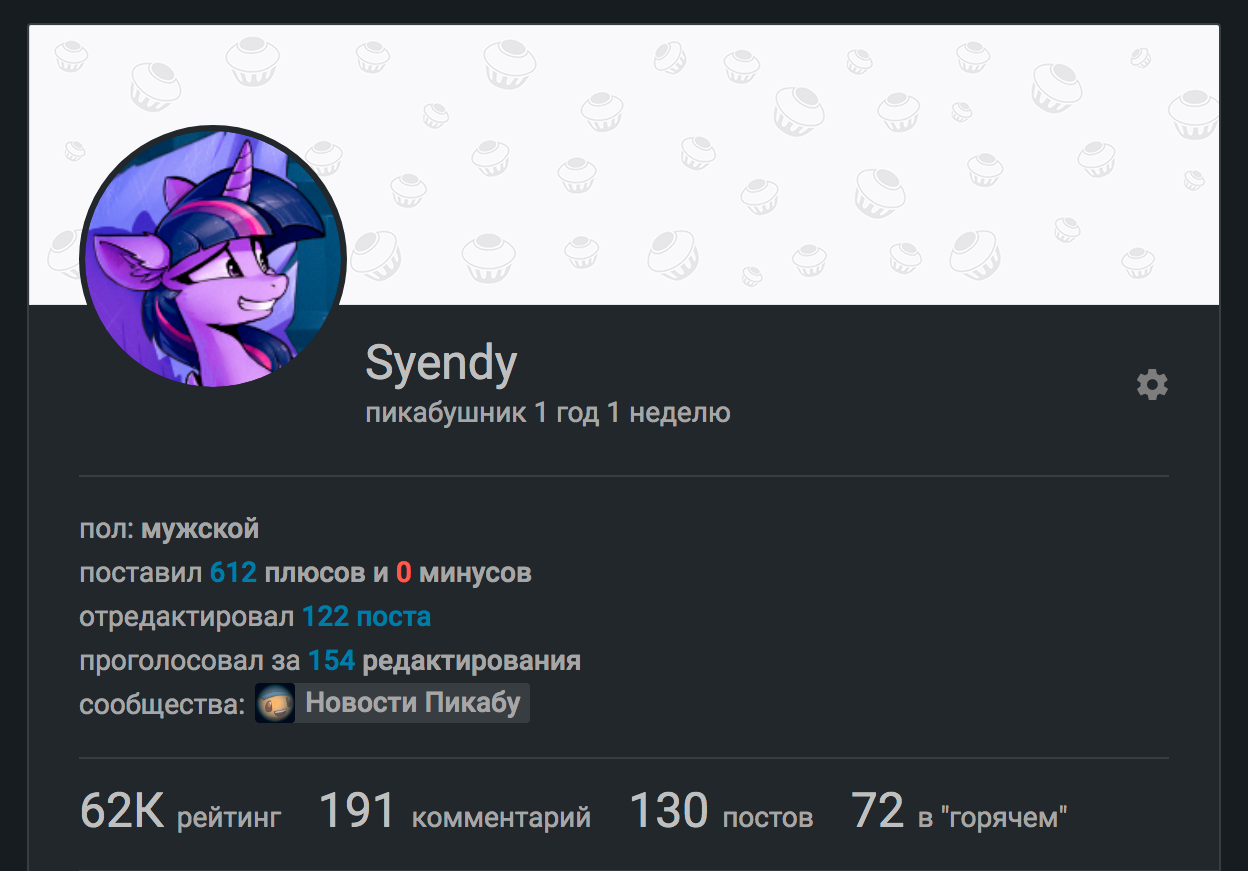This screenshot has width=1248, height=871.
Task: Show the 191 comments number
Action: click(x=357, y=811)
